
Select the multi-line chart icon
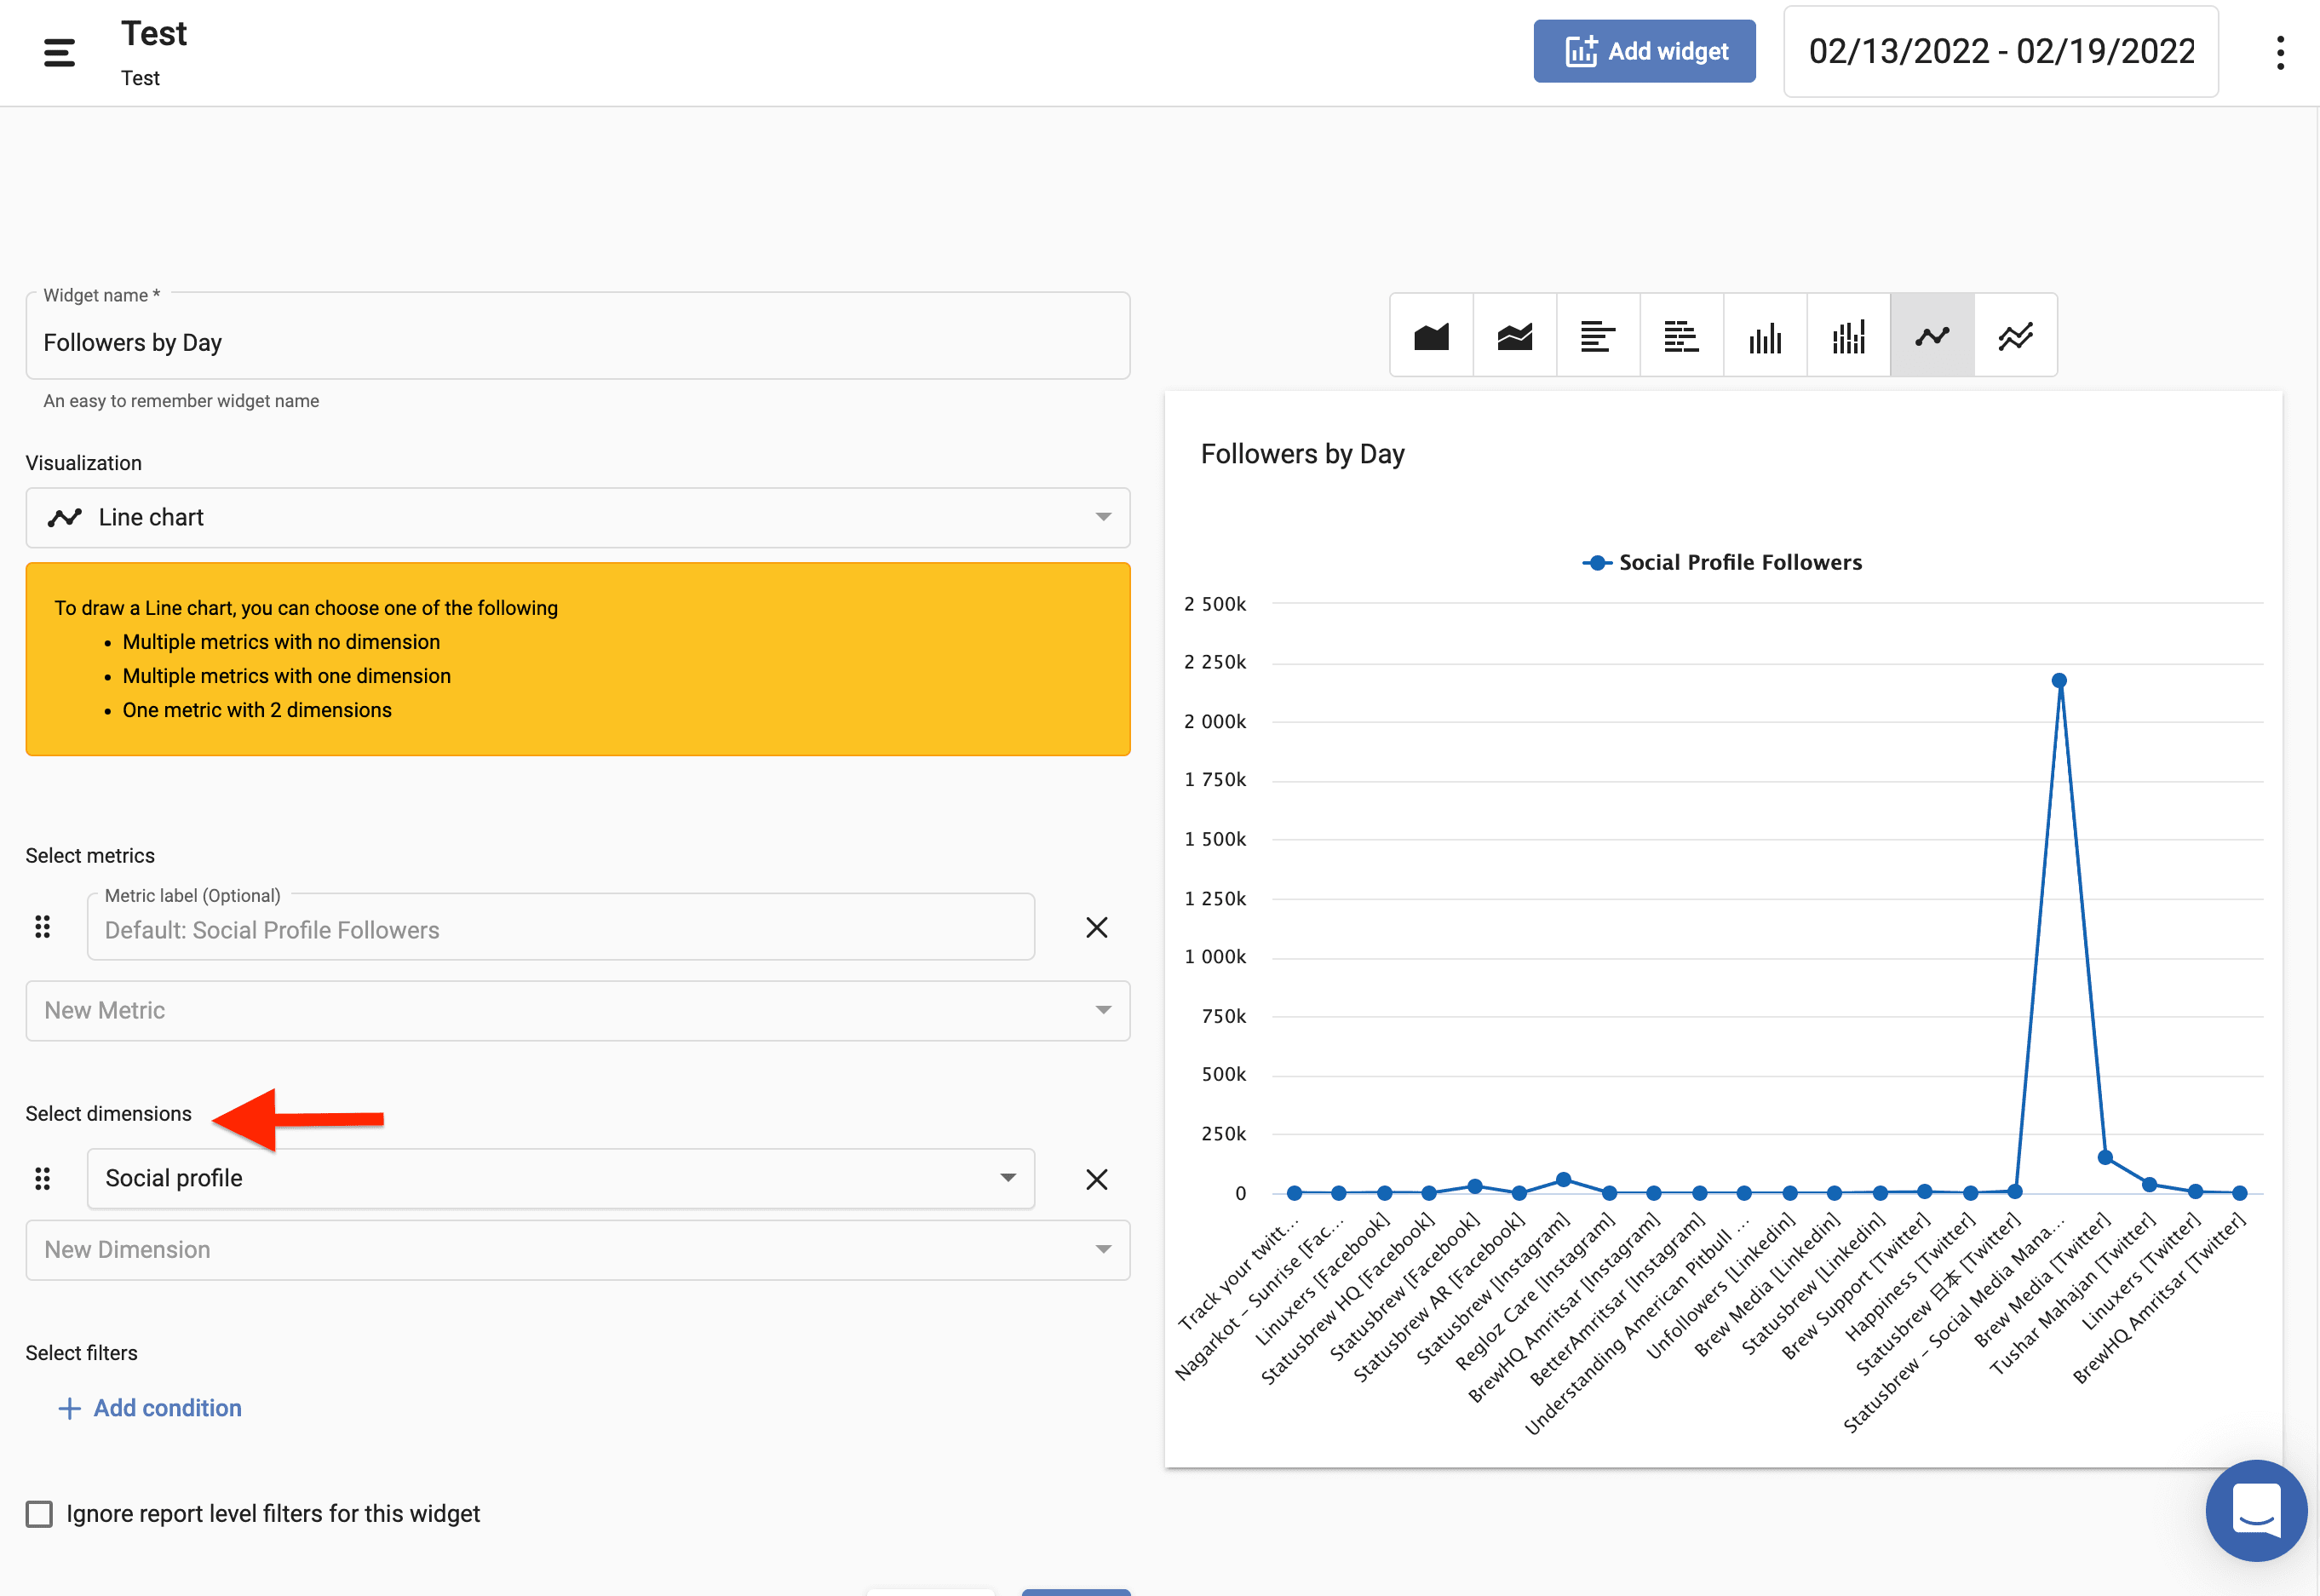[x=2015, y=336]
